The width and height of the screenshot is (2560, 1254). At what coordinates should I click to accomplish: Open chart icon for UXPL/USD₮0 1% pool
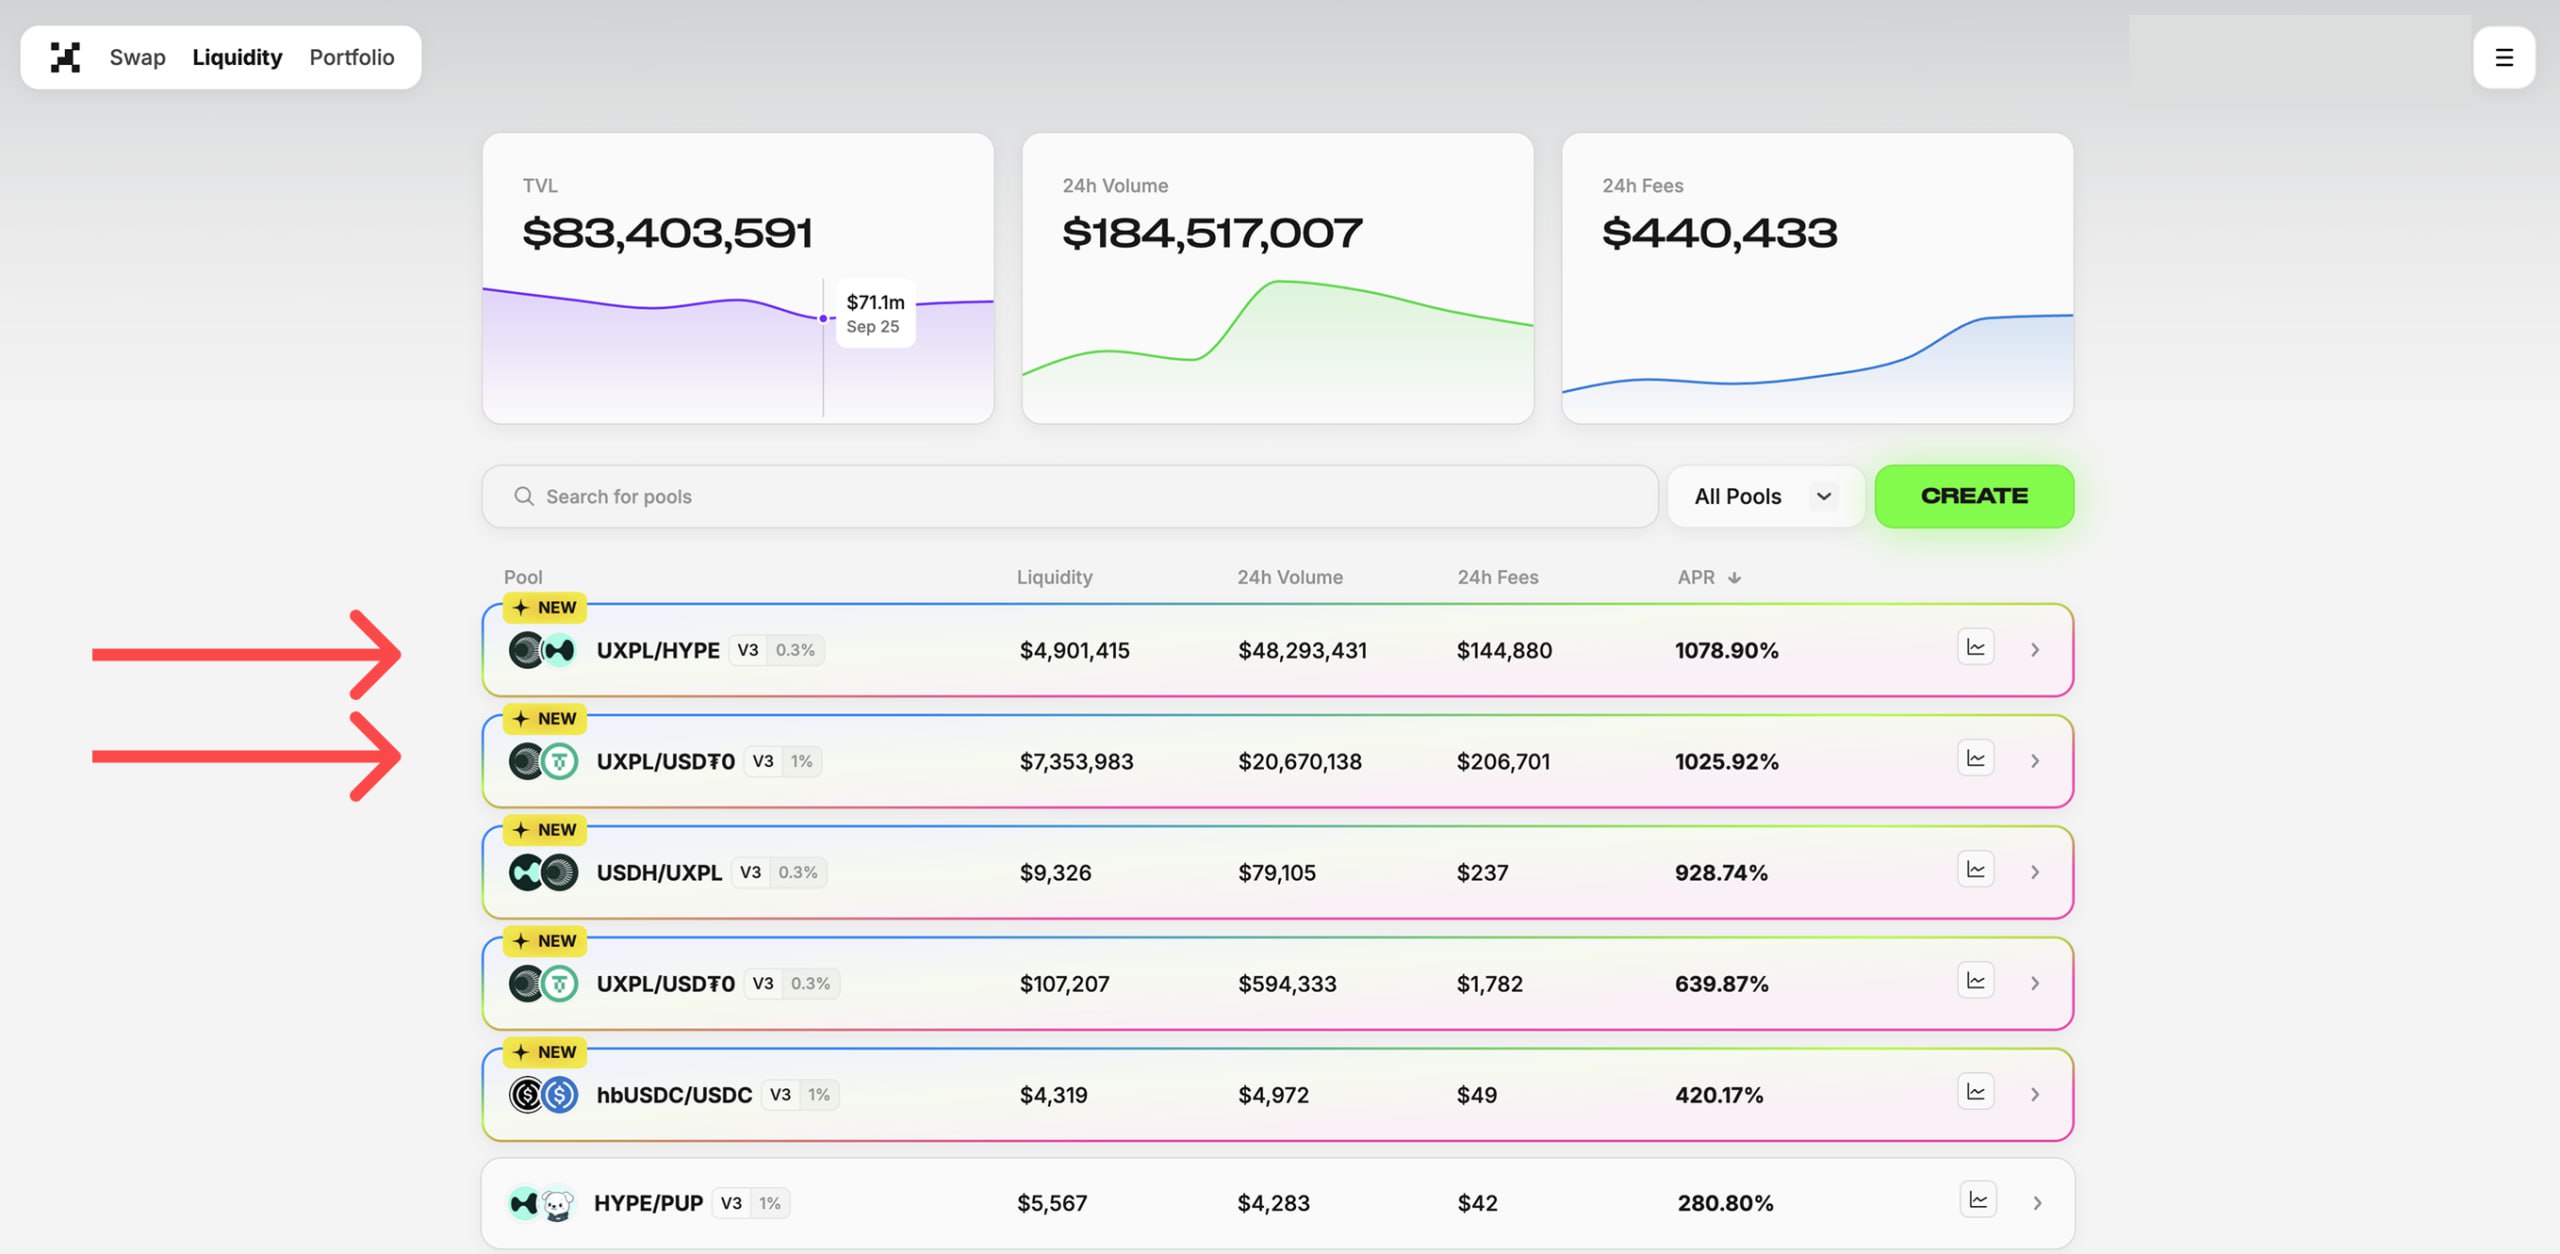tap(1975, 759)
